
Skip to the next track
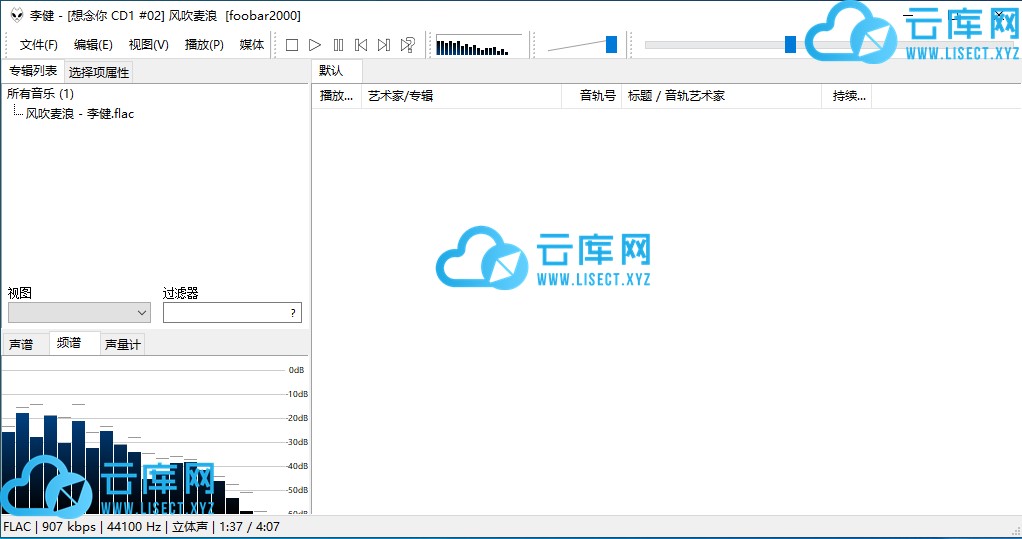click(384, 45)
